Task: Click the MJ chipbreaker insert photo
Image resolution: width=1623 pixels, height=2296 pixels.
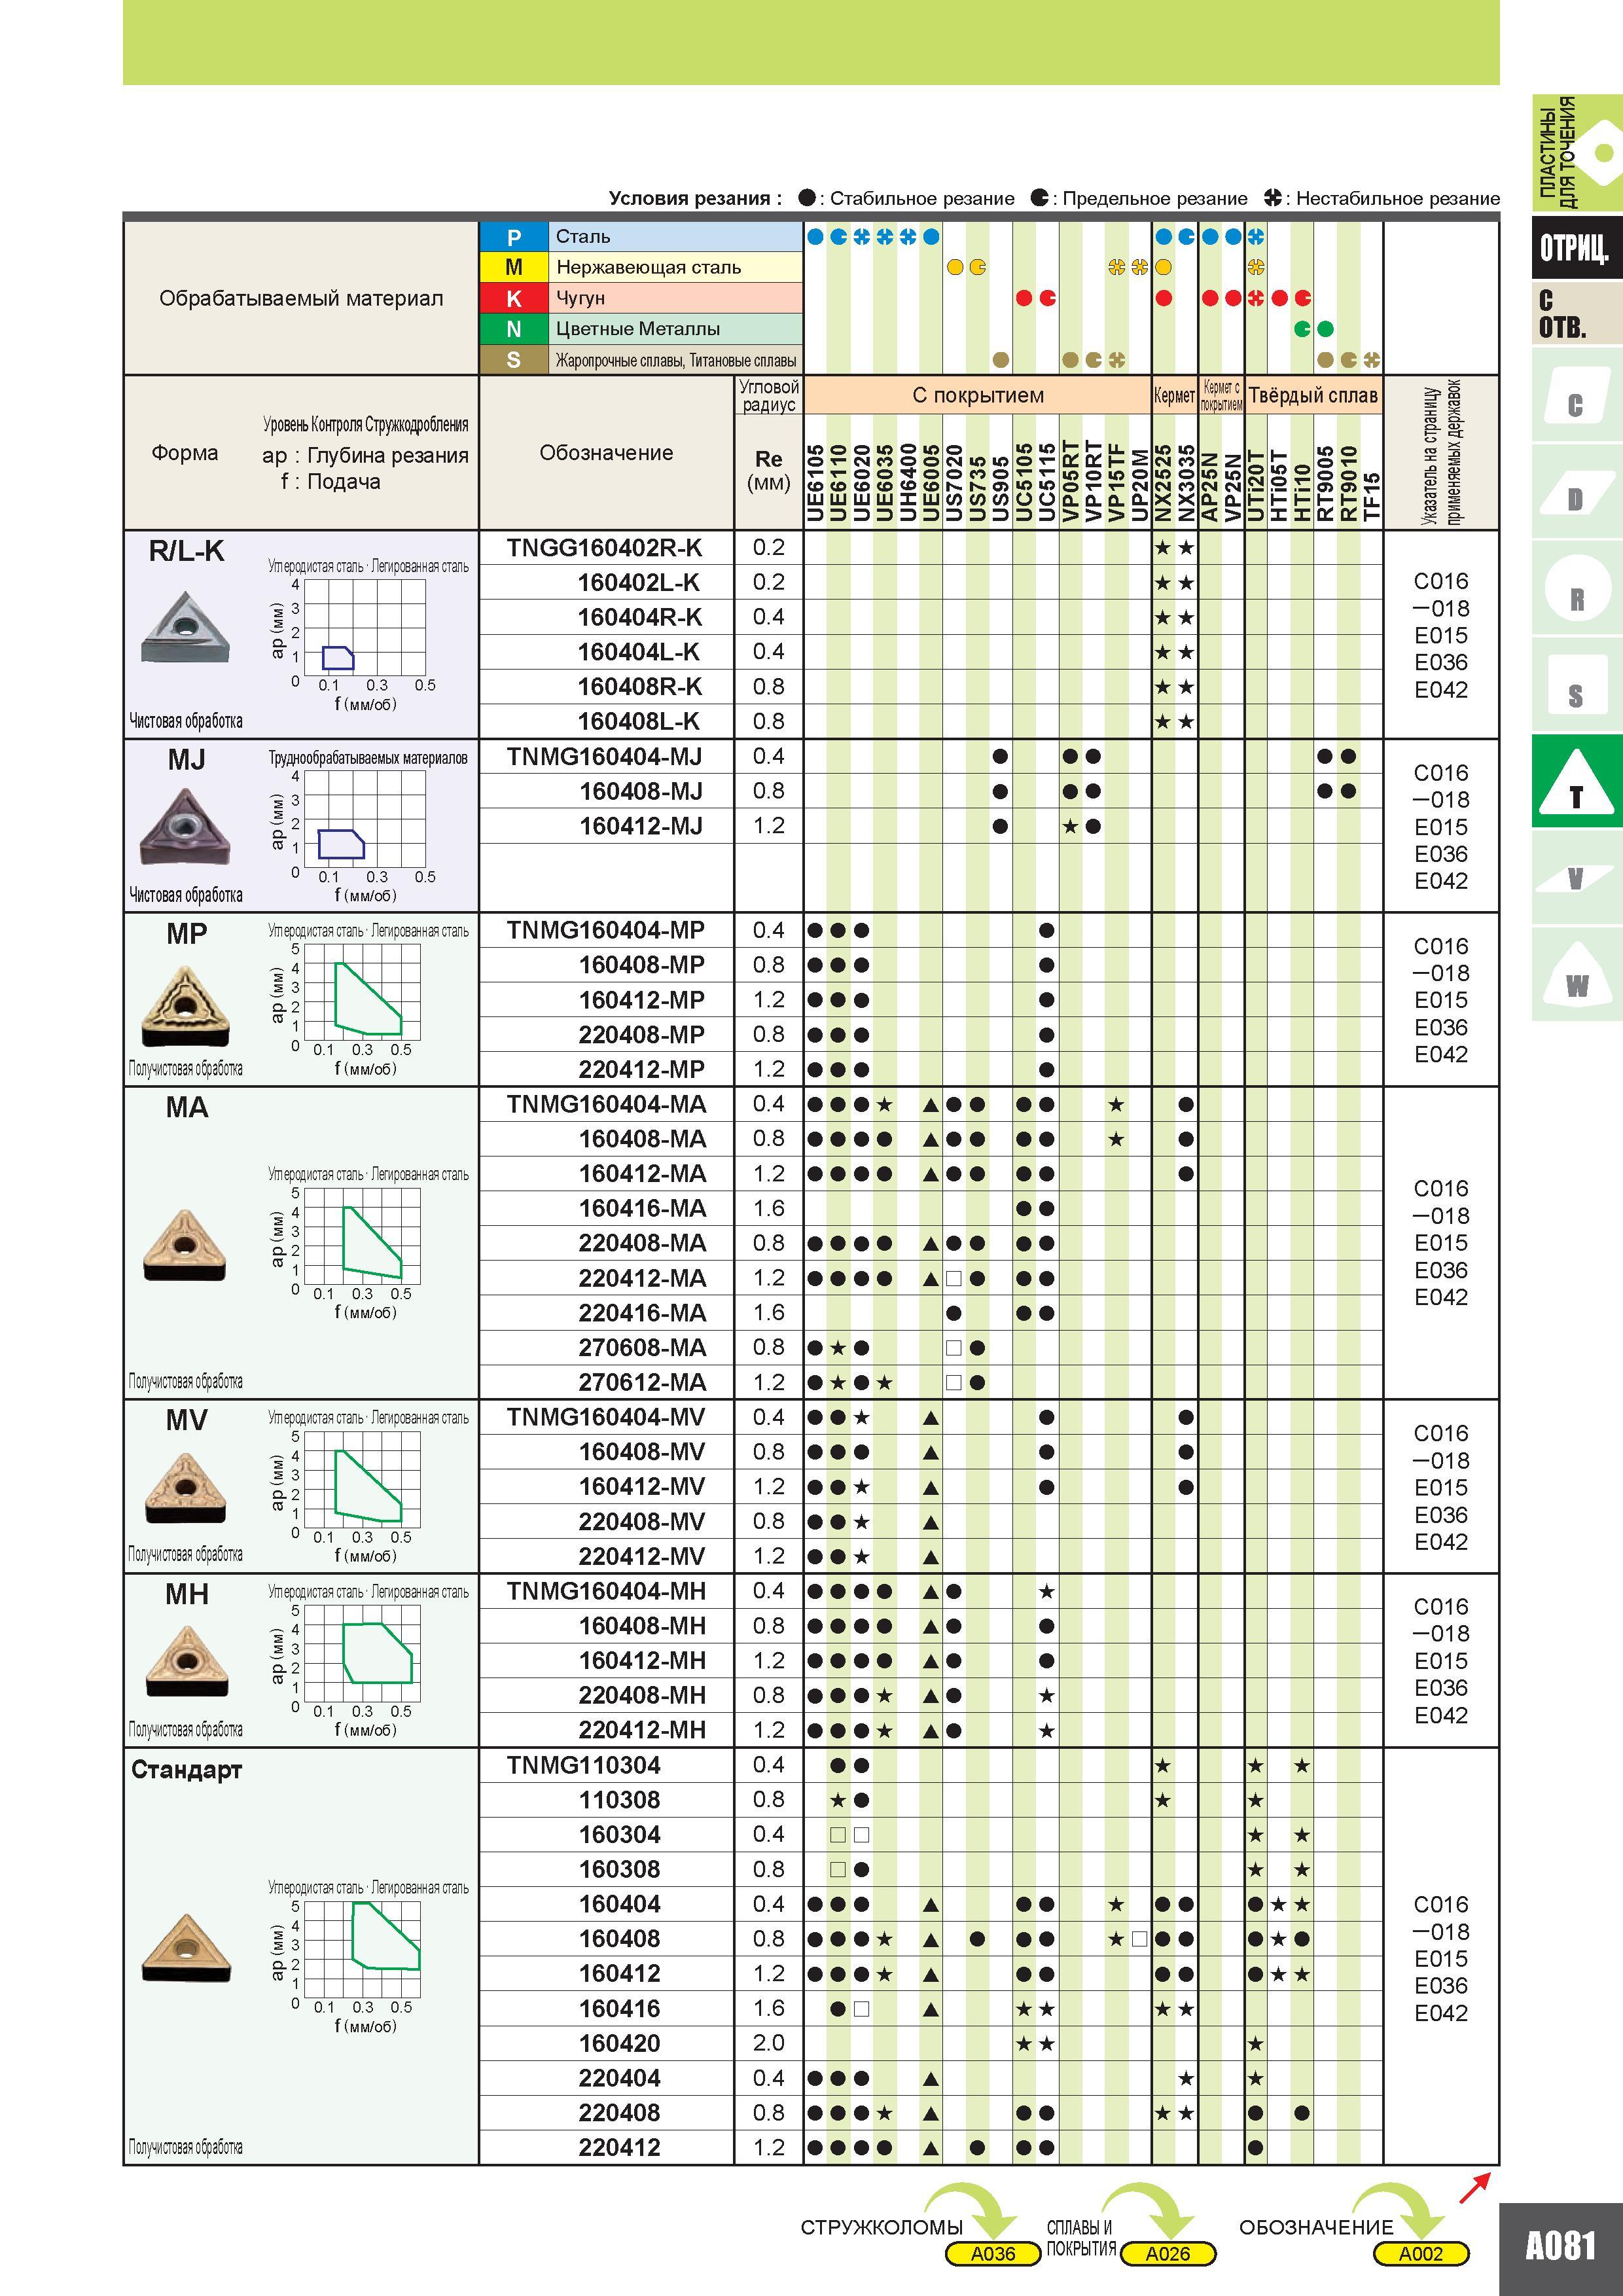Action: tap(185, 826)
